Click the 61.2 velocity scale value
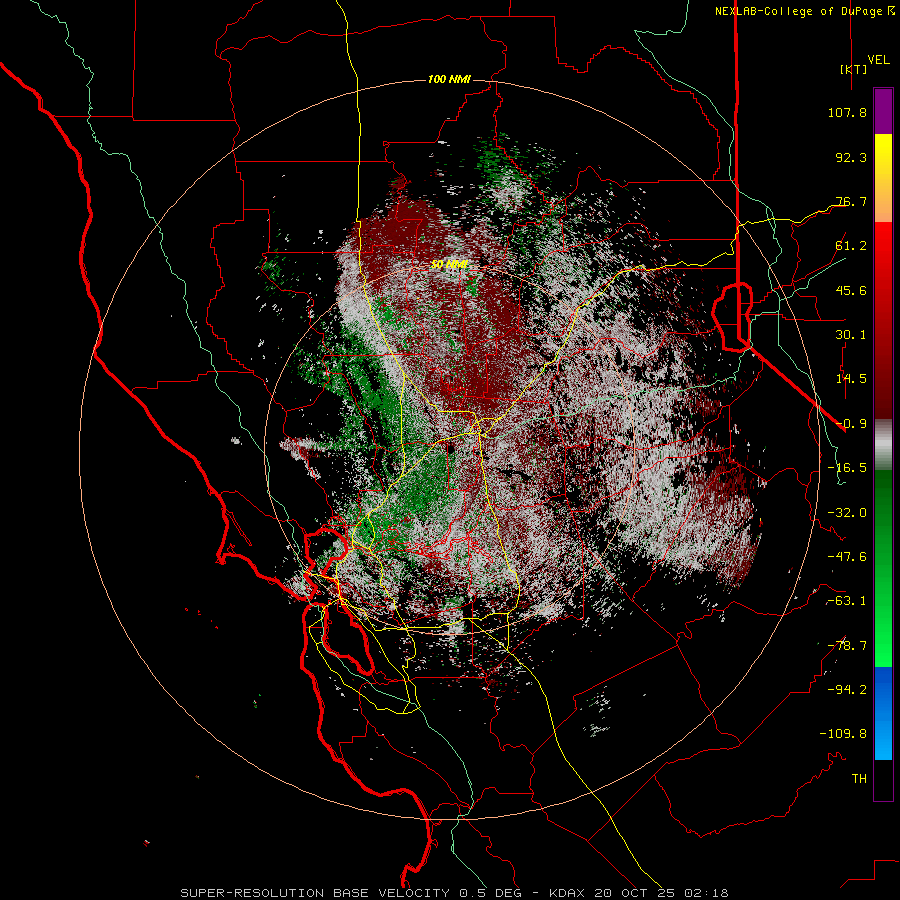Viewport: 900px width, 900px height. (x=851, y=246)
